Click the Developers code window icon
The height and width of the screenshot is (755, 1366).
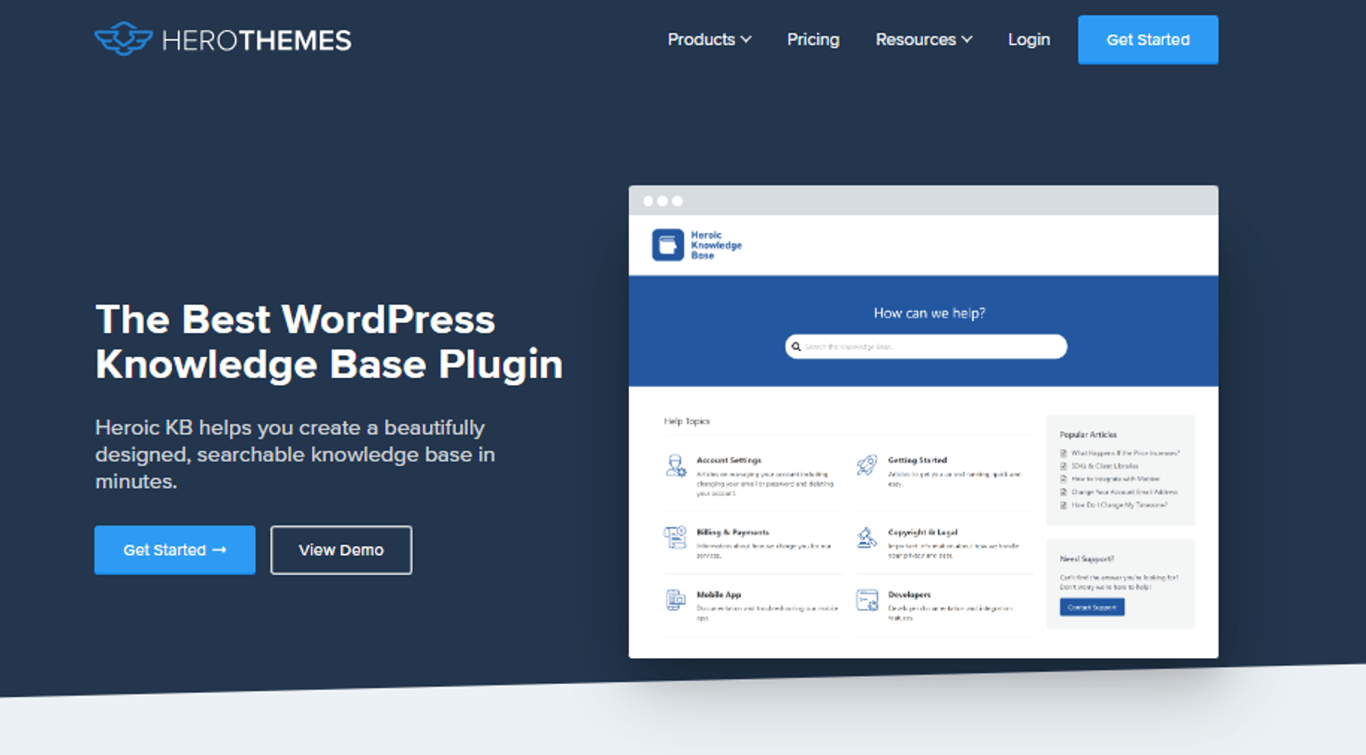pos(867,600)
